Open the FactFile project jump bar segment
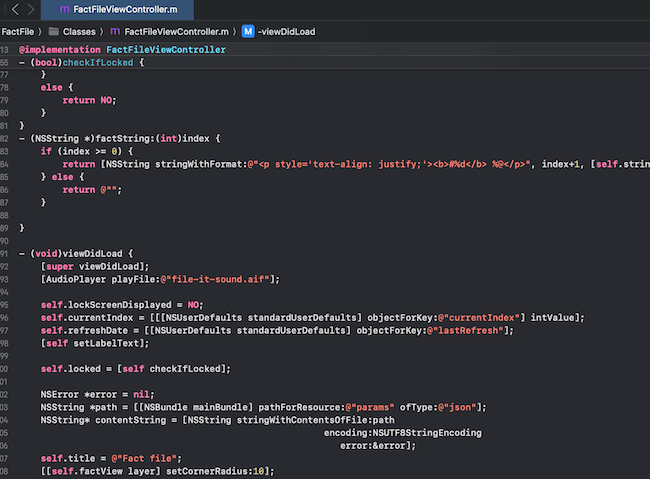This screenshot has width=650, height=479. tap(17, 31)
